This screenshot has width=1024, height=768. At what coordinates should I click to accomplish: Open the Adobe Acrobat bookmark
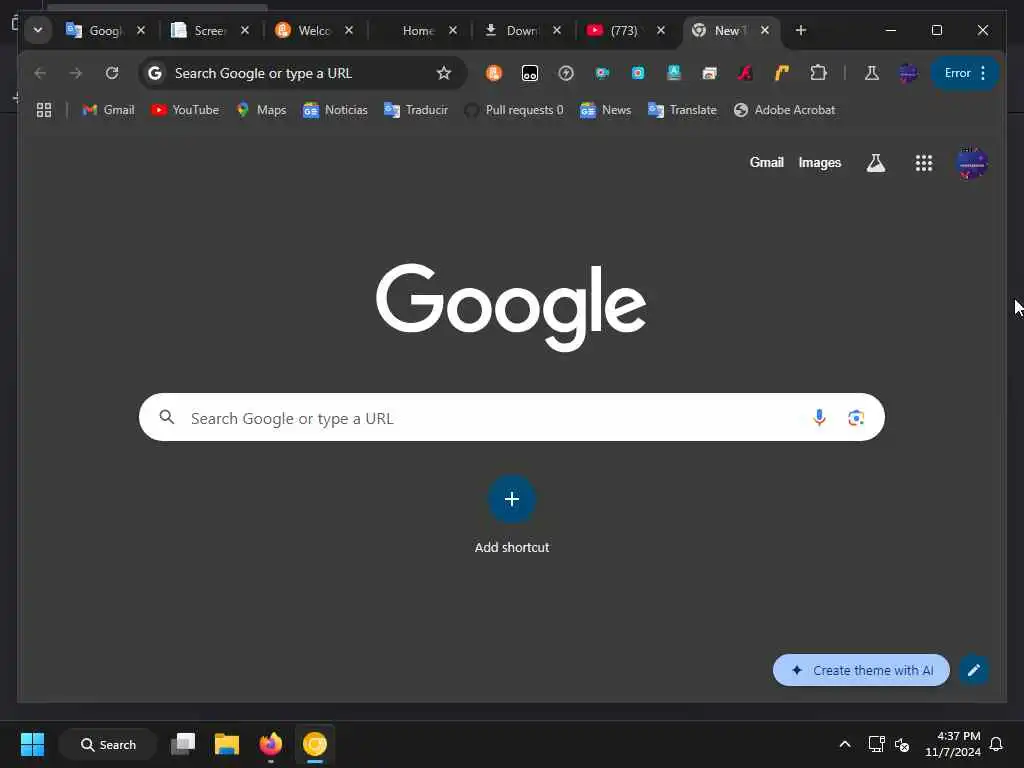click(x=784, y=110)
